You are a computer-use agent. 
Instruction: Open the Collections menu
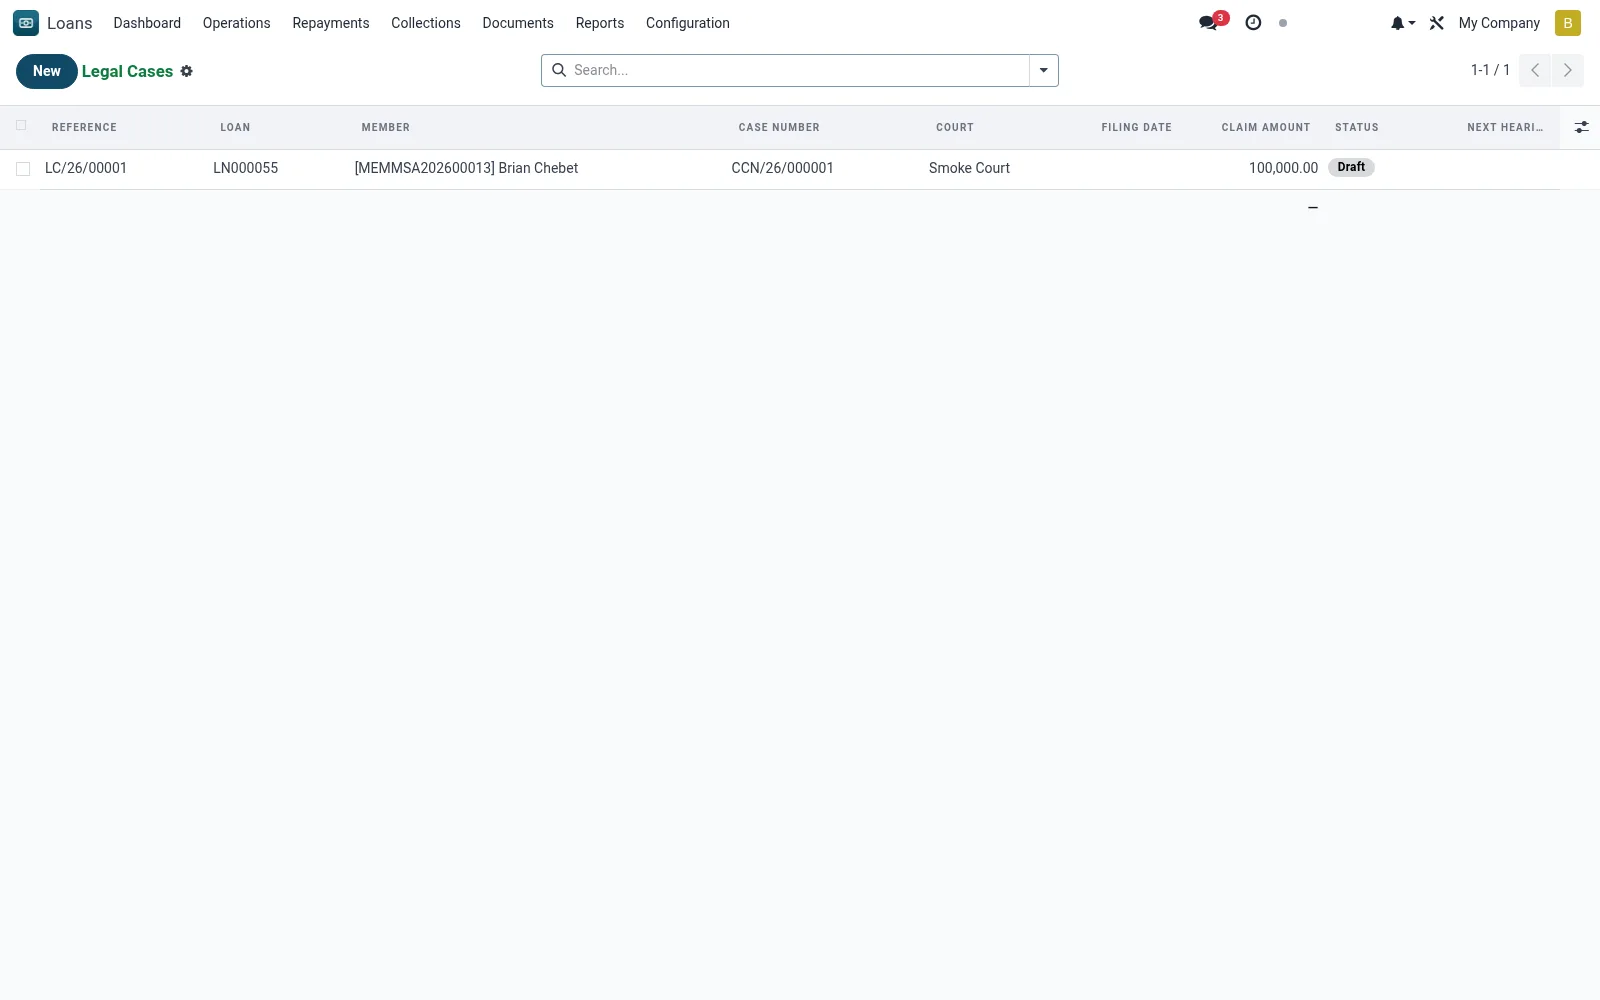click(x=426, y=23)
